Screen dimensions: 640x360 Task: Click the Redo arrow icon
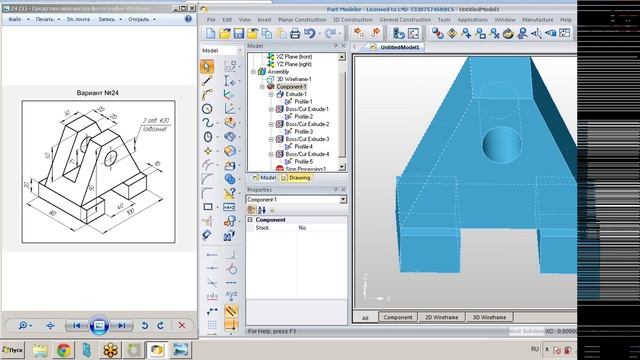pos(330,33)
